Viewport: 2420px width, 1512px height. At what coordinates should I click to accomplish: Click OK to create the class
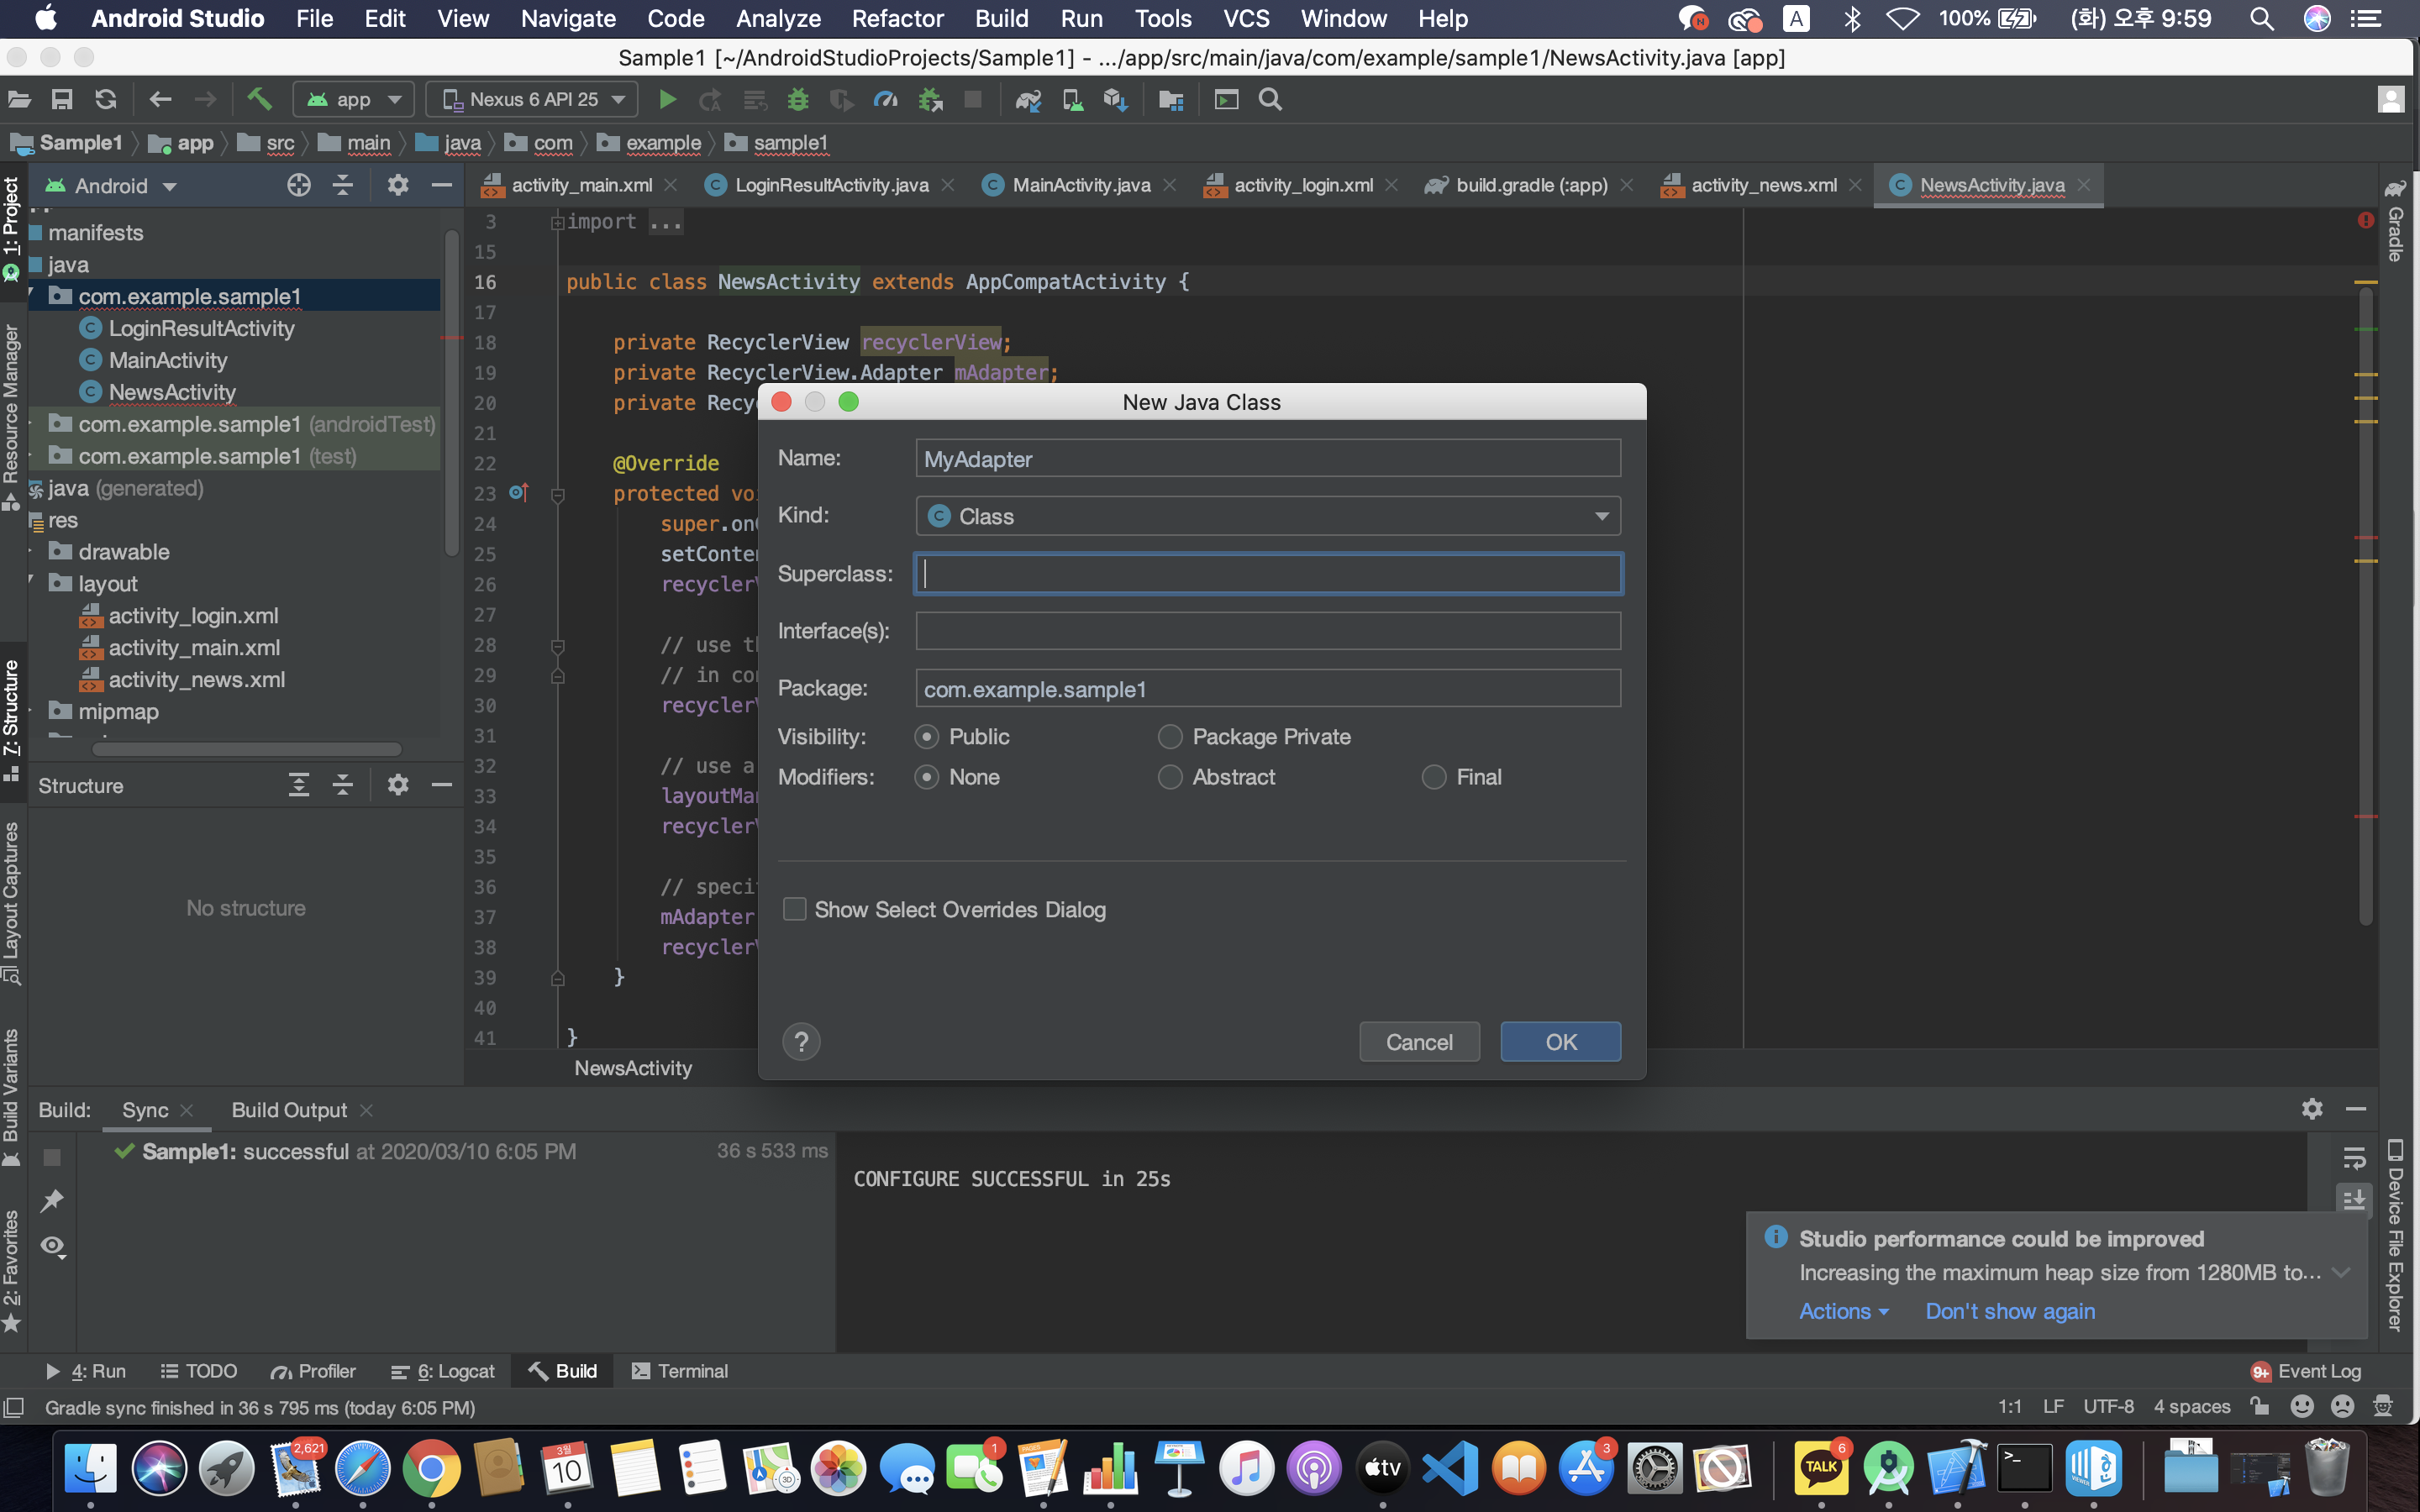(x=1560, y=1042)
